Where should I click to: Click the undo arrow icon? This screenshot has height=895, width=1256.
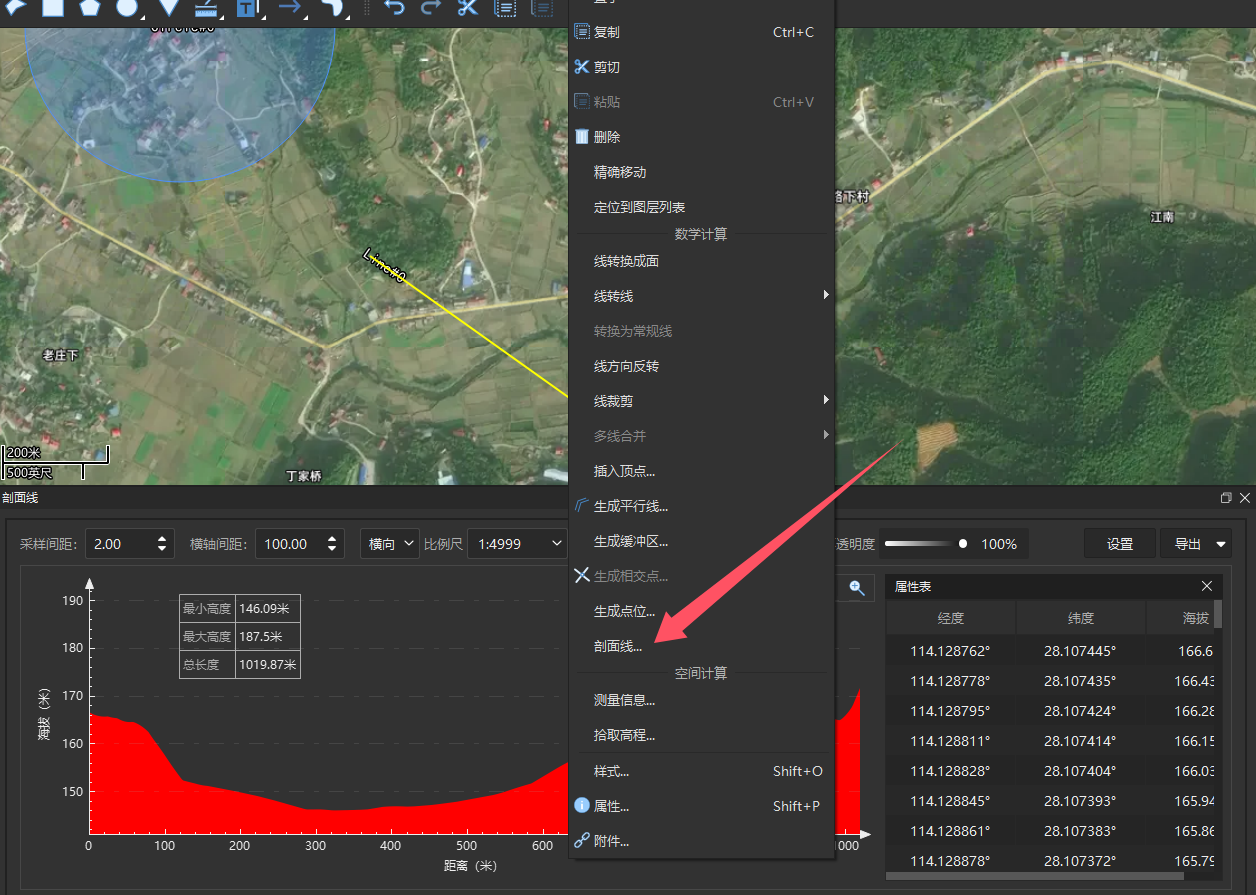[395, 8]
